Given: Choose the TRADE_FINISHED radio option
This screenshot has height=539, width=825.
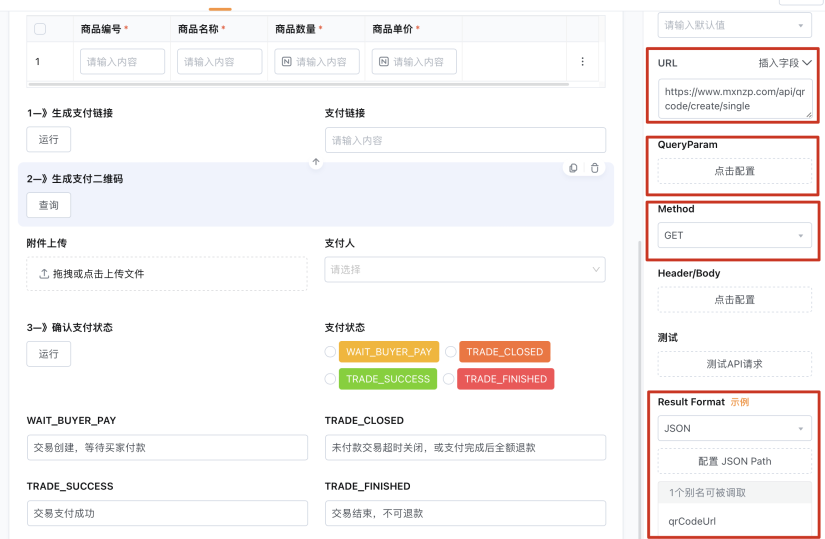Looking at the screenshot, I should click(x=448, y=379).
